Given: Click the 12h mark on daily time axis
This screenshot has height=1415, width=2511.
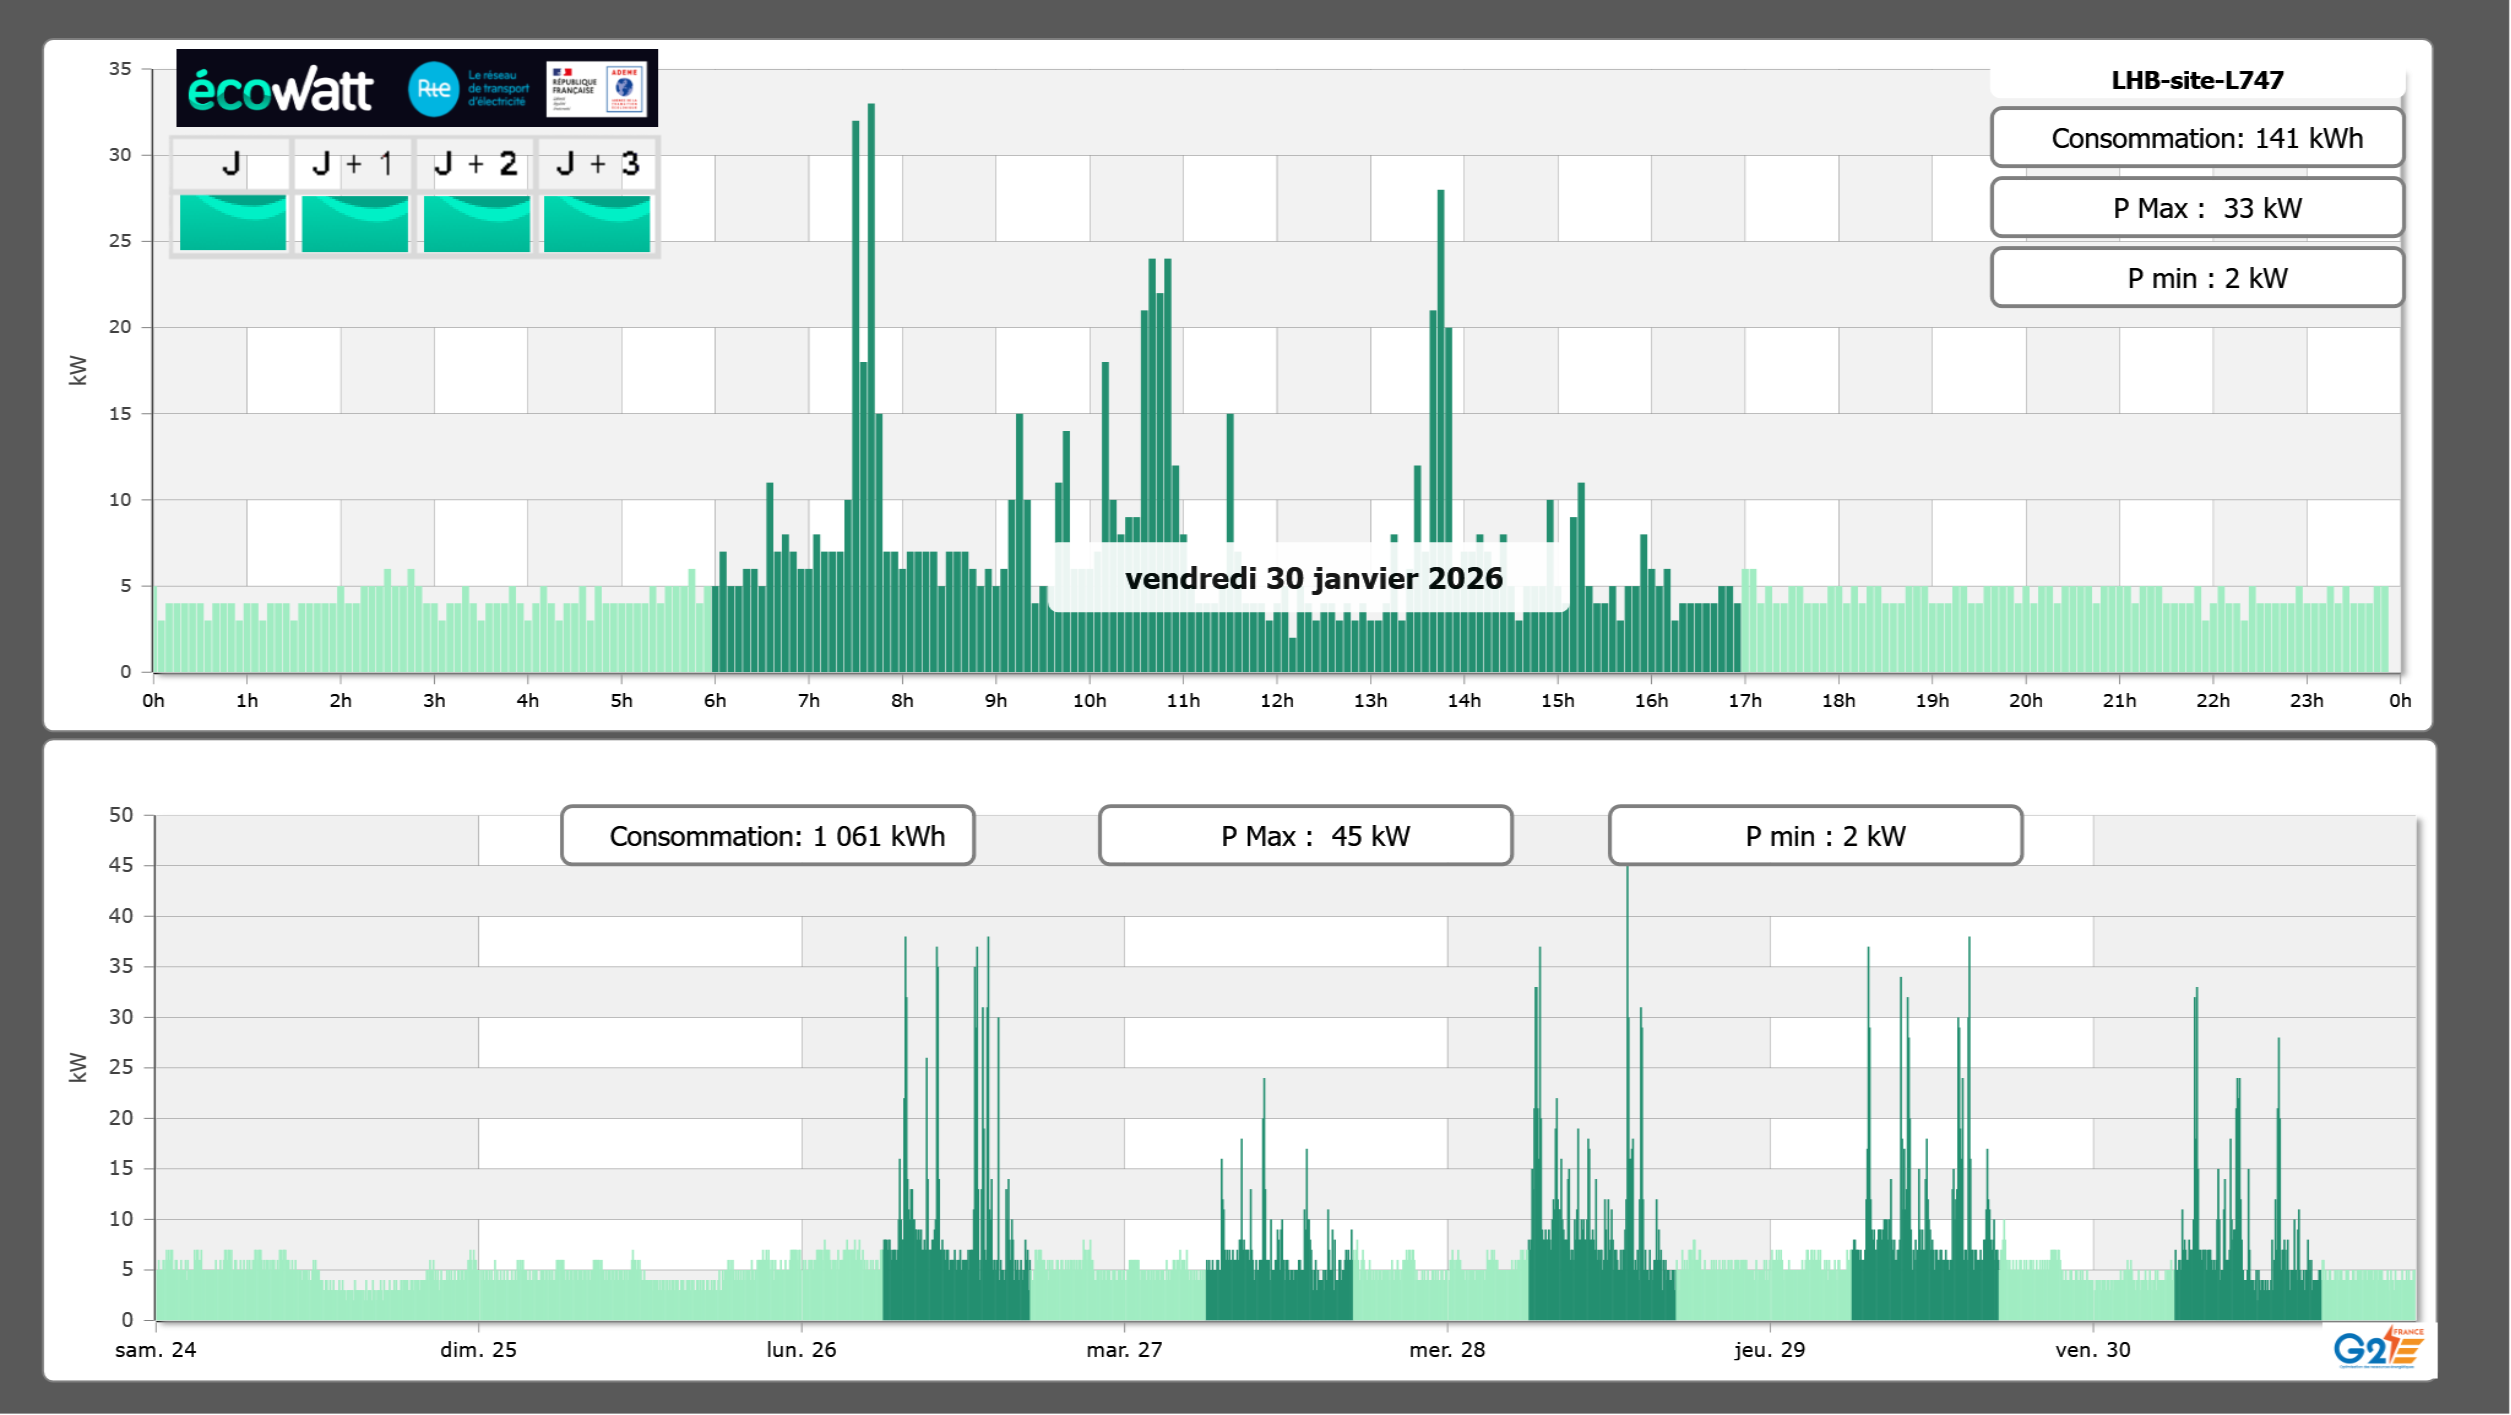Looking at the screenshot, I should (x=1277, y=701).
